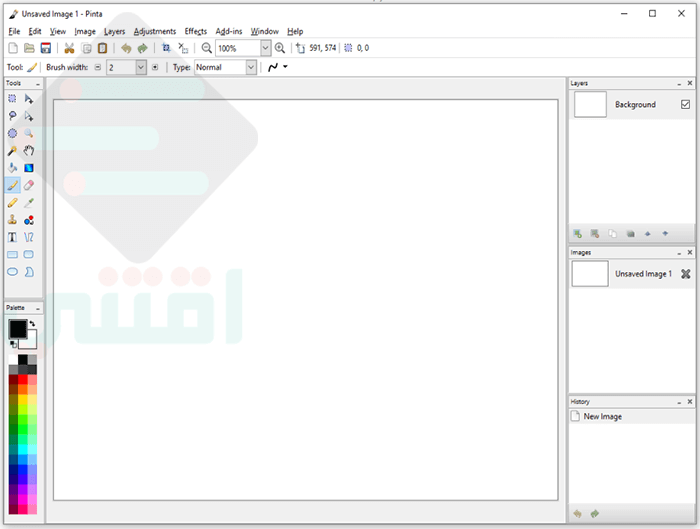Minimize the Images panel
The image size is (700, 529).
click(679, 253)
